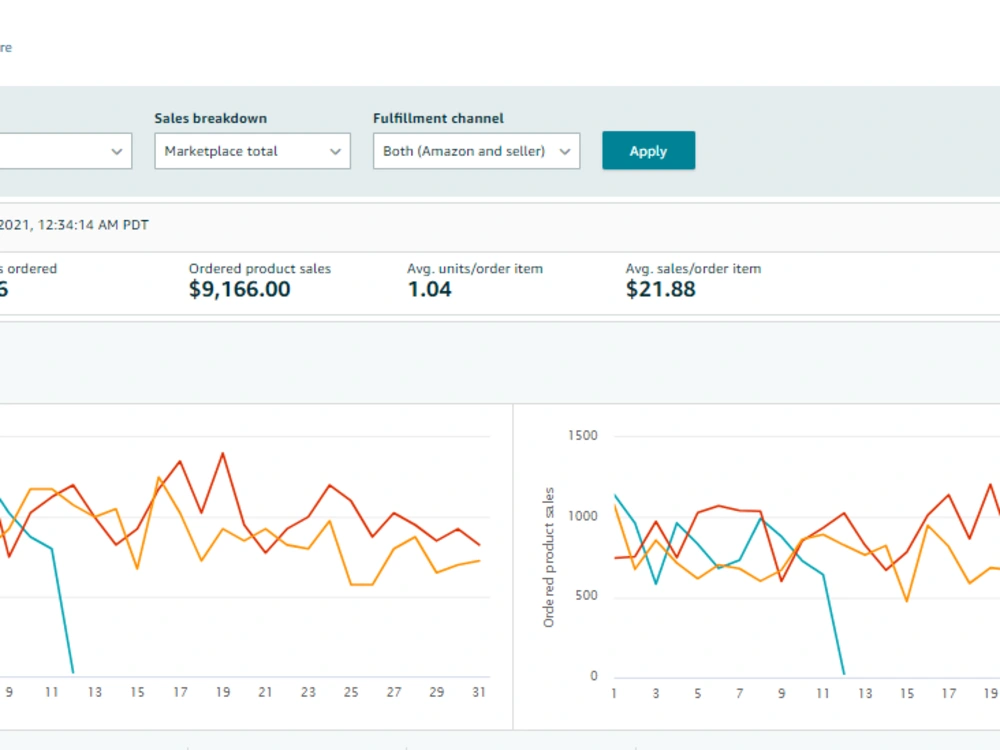The width and height of the screenshot is (1000, 750).
Task: Click the 12:34:14 AM PDT timestamp
Action: point(93,225)
